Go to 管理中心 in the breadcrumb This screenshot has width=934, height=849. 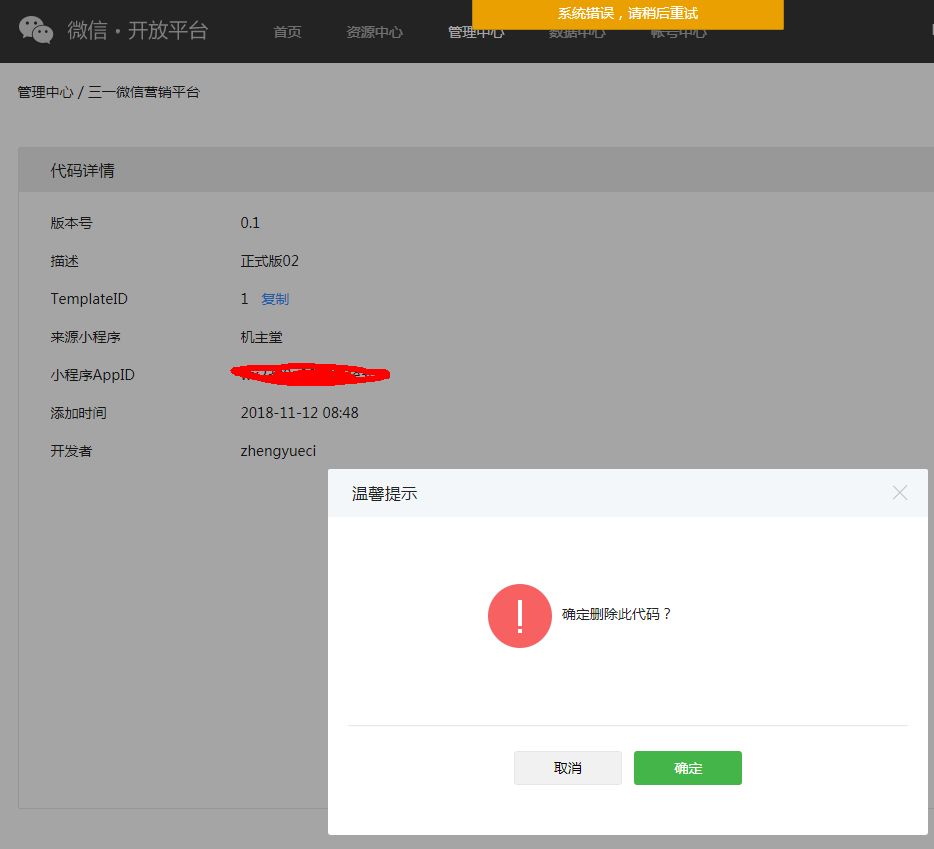click(x=45, y=92)
